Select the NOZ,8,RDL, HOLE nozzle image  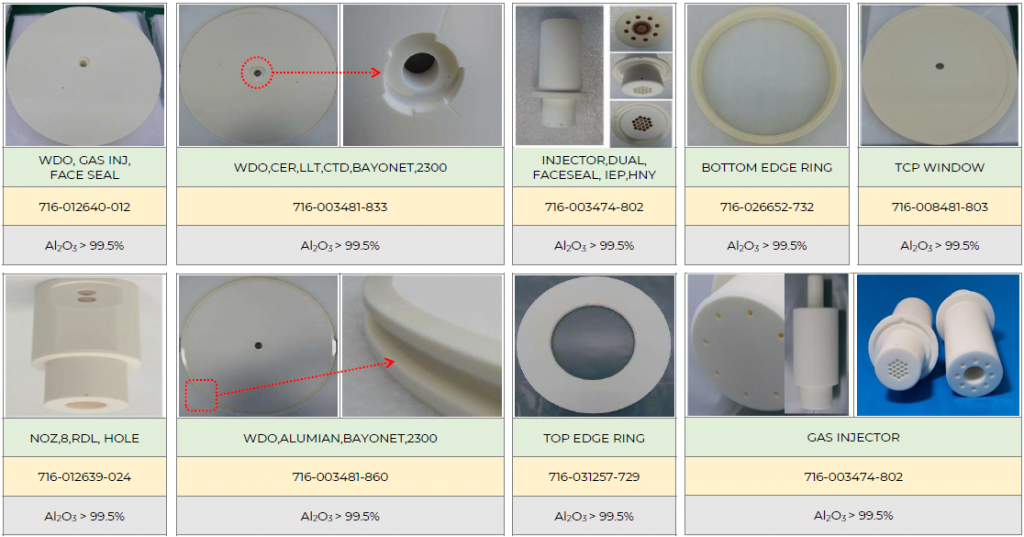[85, 346]
